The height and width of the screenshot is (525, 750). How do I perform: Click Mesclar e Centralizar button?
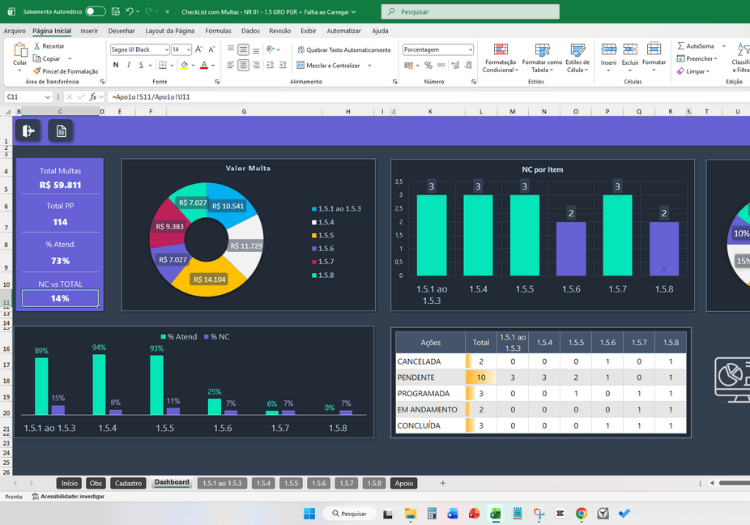pyautogui.click(x=333, y=65)
